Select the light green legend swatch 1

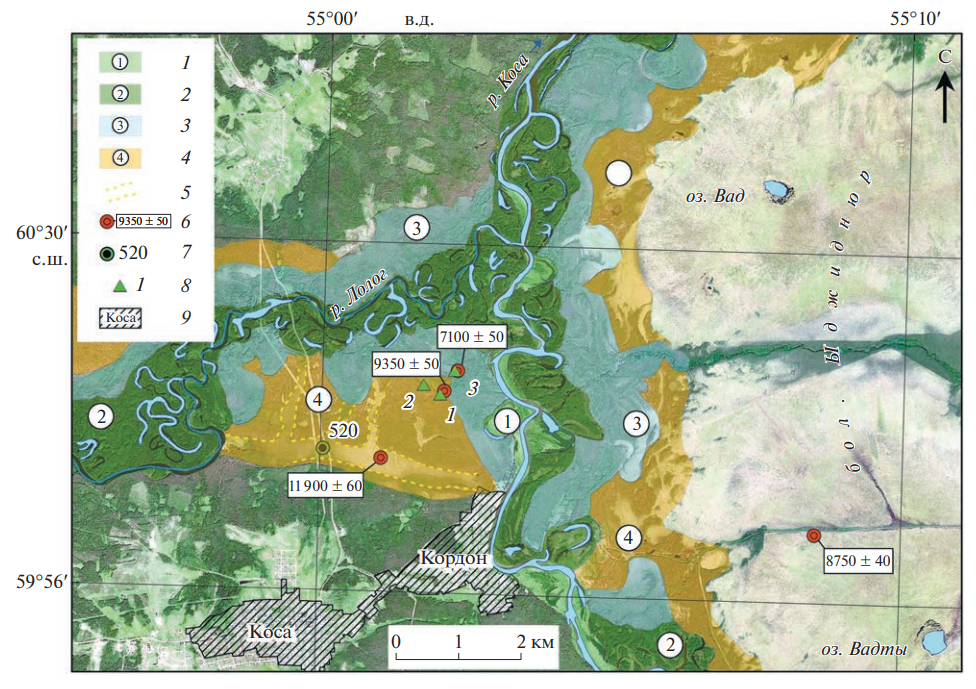[121, 61]
